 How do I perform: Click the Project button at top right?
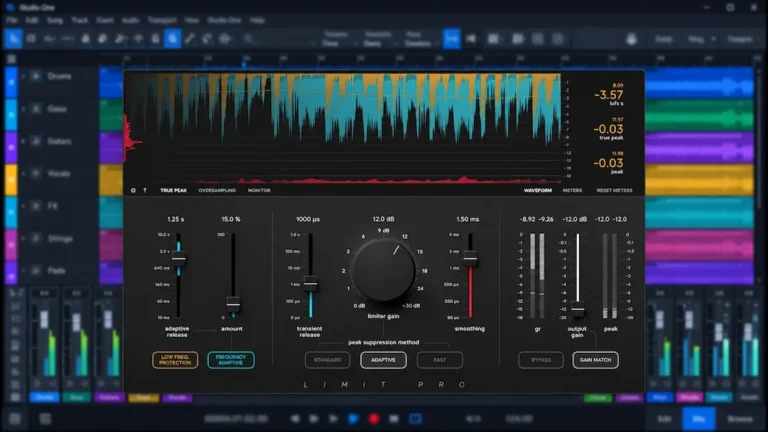point(740,39)
